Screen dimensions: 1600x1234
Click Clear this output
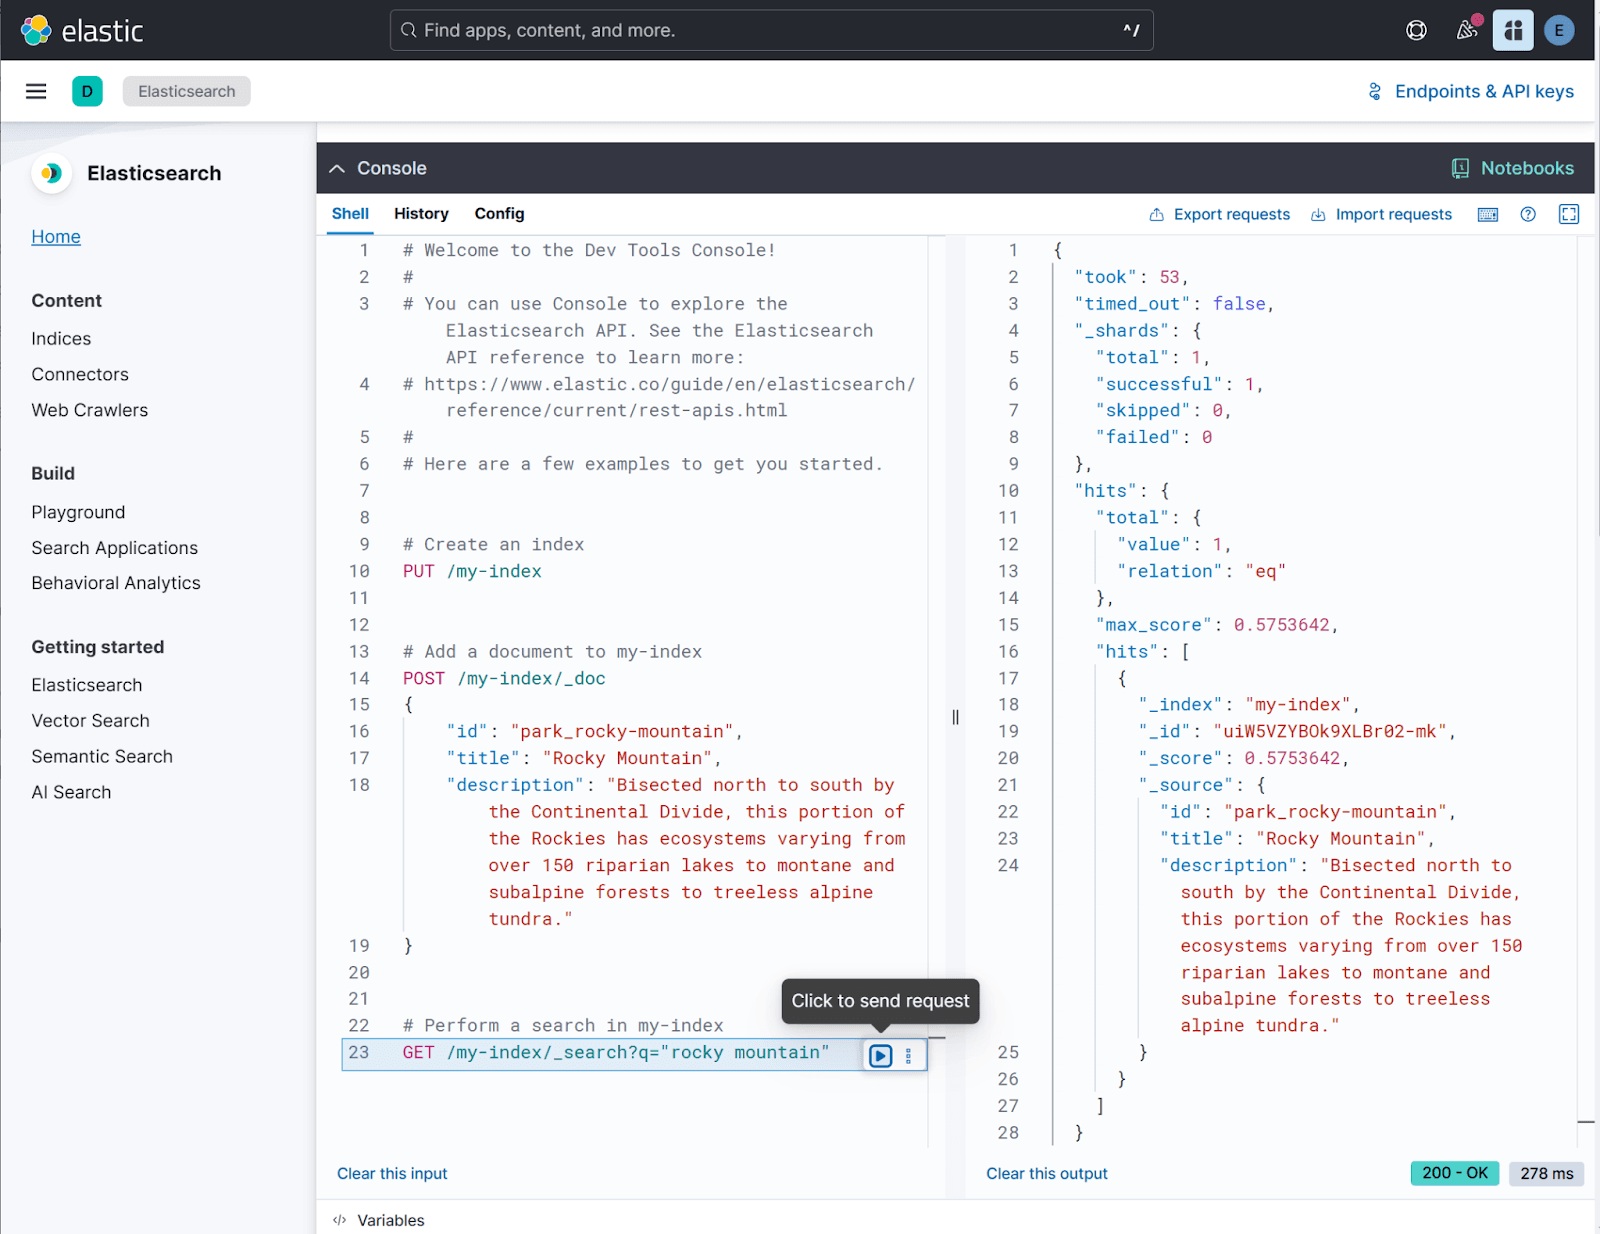tap(1046, 1173)
